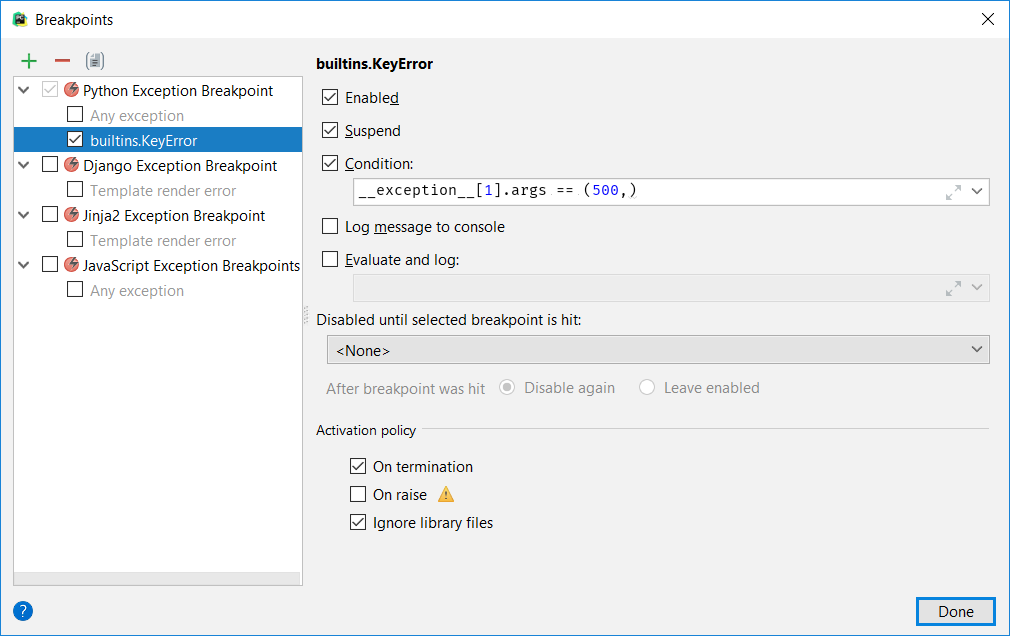Uncheck the builtins.KeyError tree checkbox
The width and height of the screenshot is (1010, 636).
coord(75,139)
